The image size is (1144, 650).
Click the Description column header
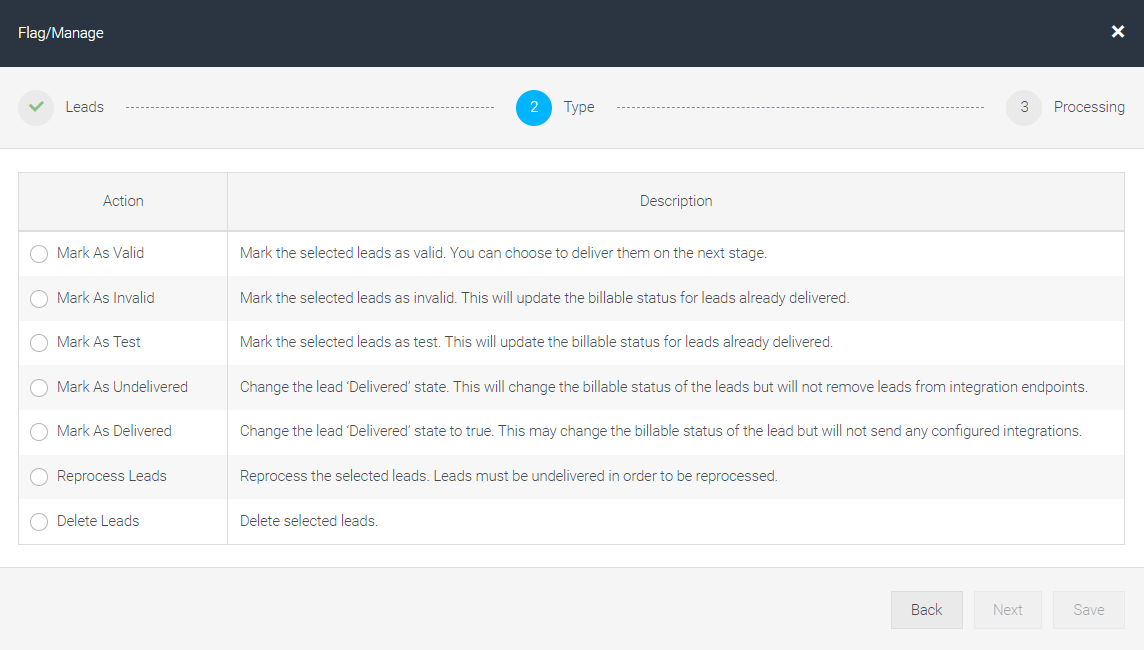676,201
